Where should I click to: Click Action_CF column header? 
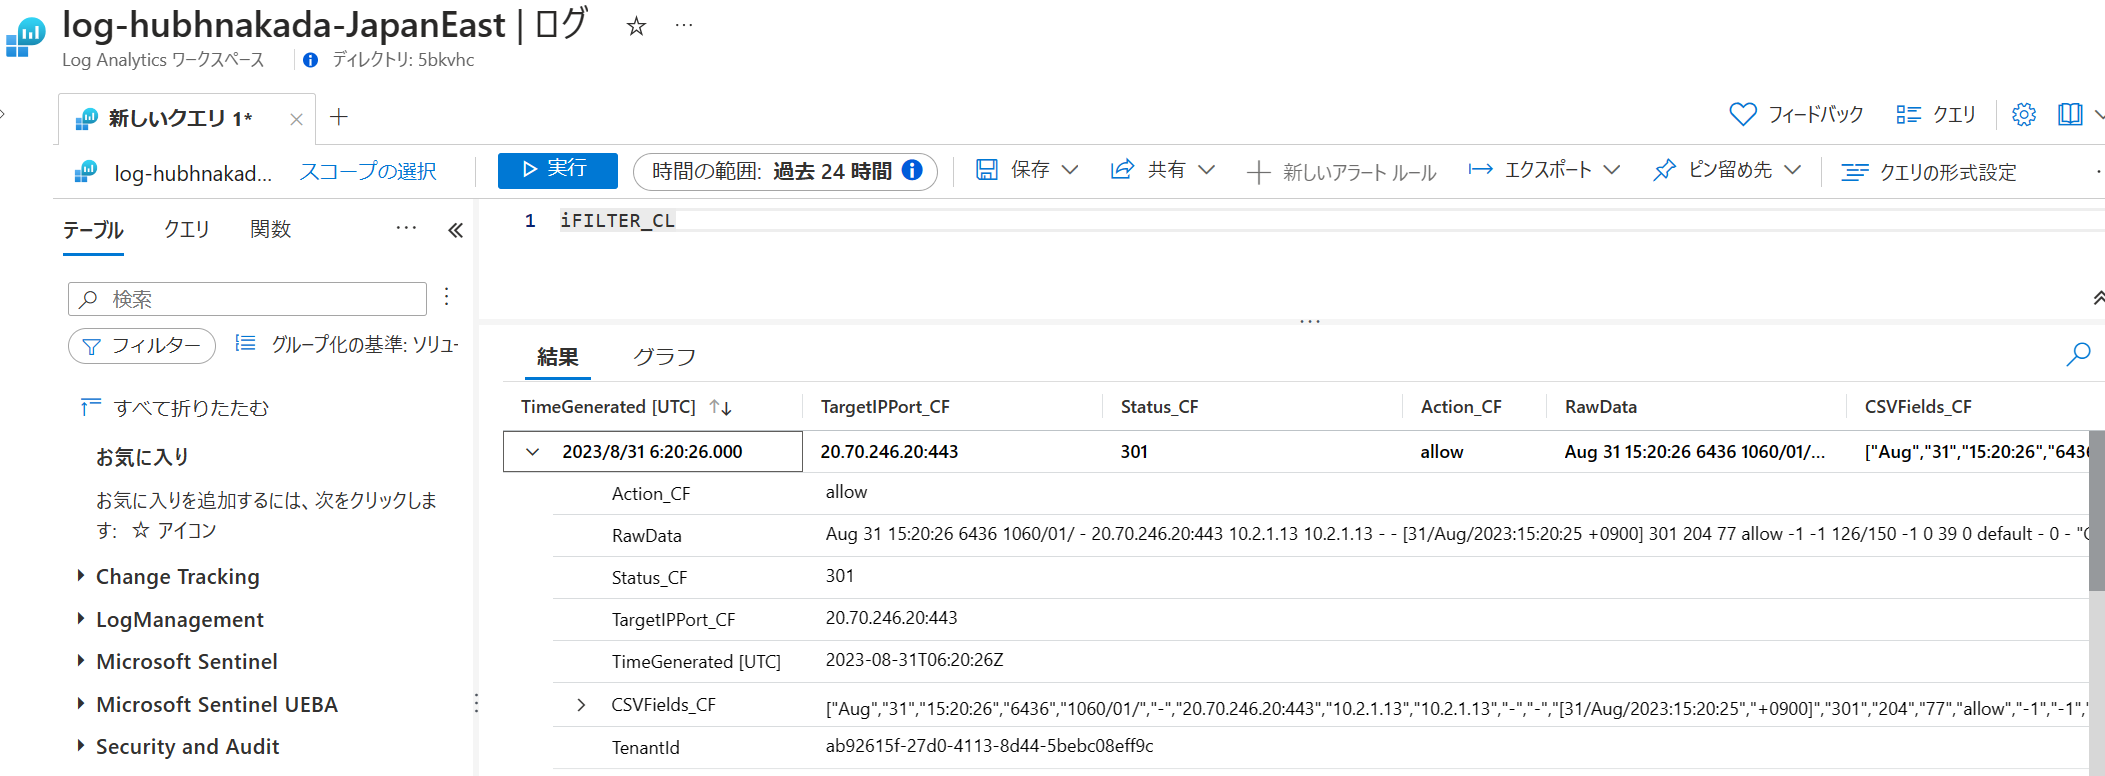[1461, 407]
